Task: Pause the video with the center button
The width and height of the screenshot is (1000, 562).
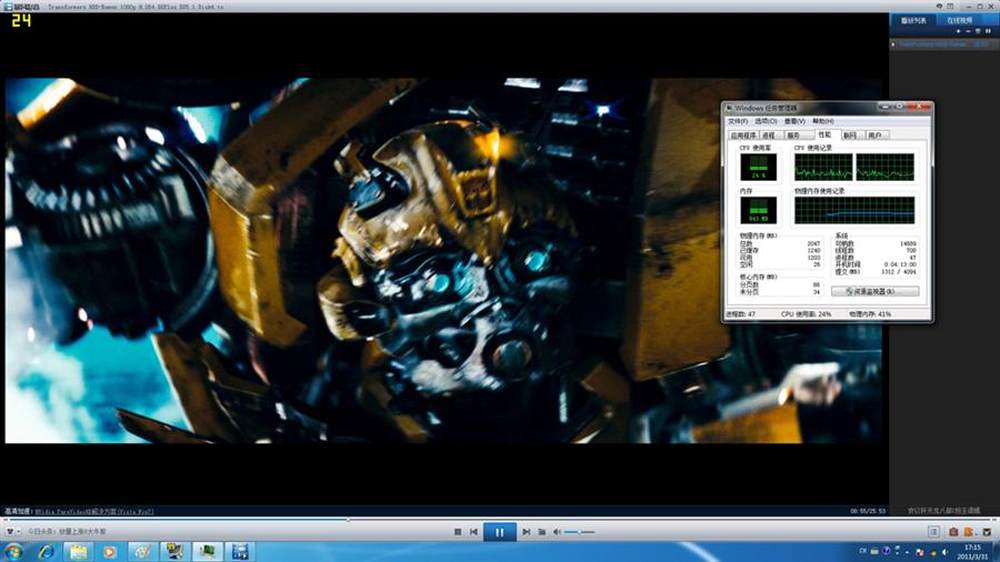Action: click(499, 532)
